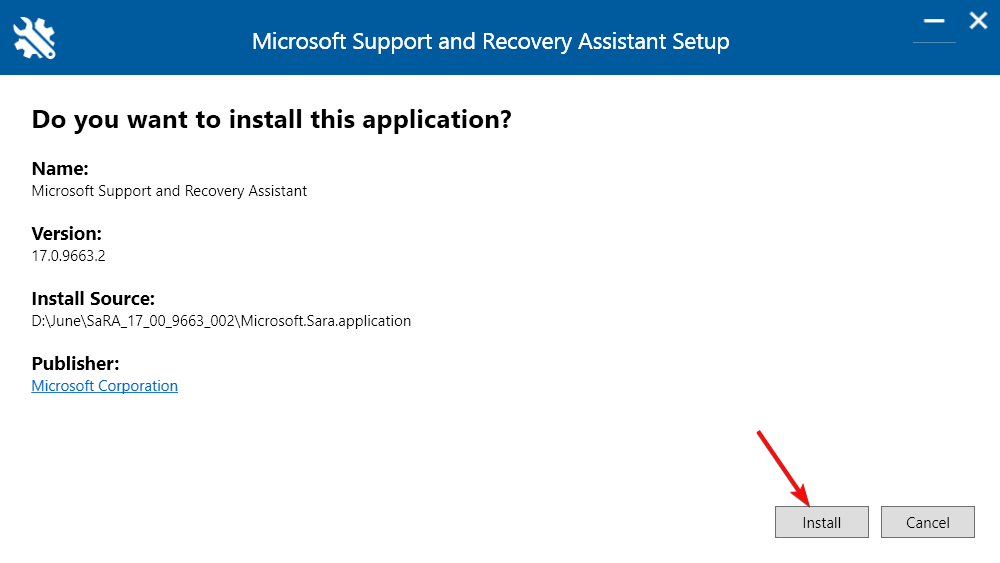Click the Setup window title text
1000x563 pixels.
pyautogui.click(x=490, y=41)
